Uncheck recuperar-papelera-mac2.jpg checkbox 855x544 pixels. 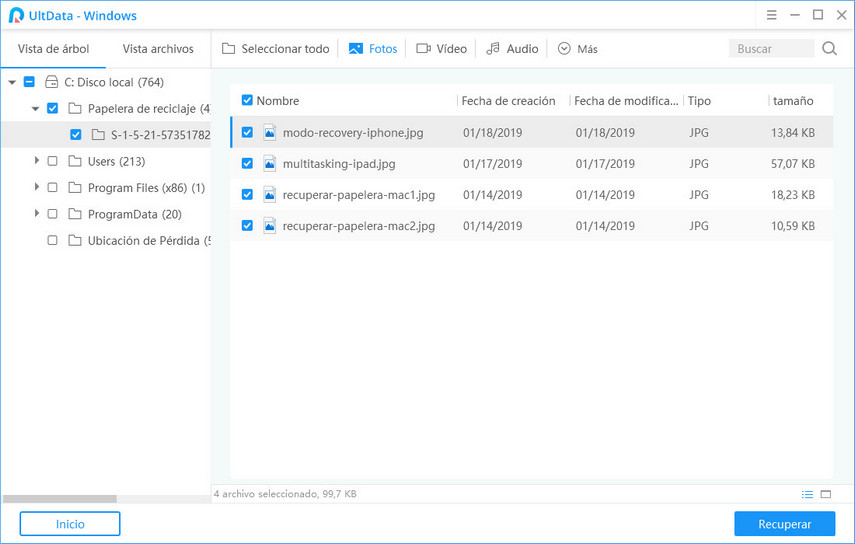[247, 226]
